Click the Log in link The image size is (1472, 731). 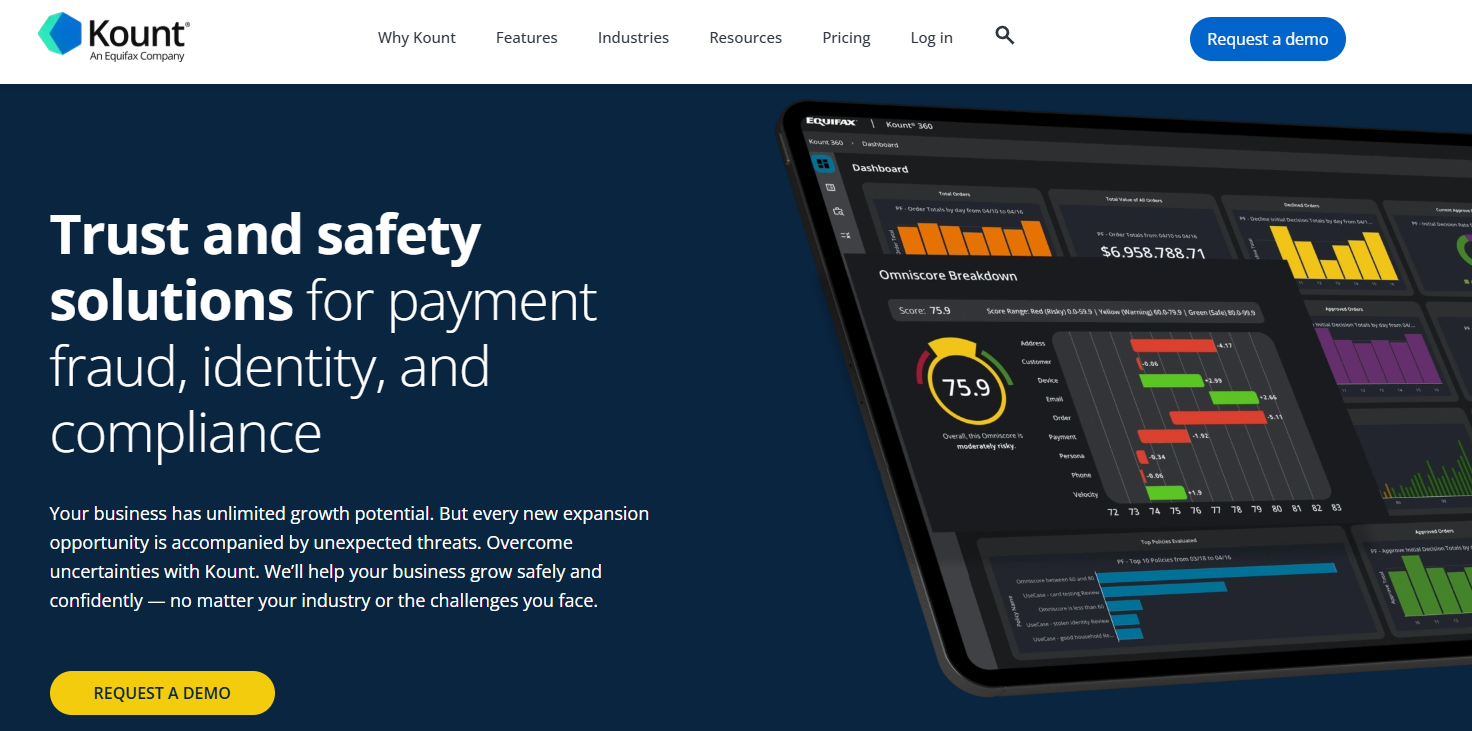click(931, 38)
